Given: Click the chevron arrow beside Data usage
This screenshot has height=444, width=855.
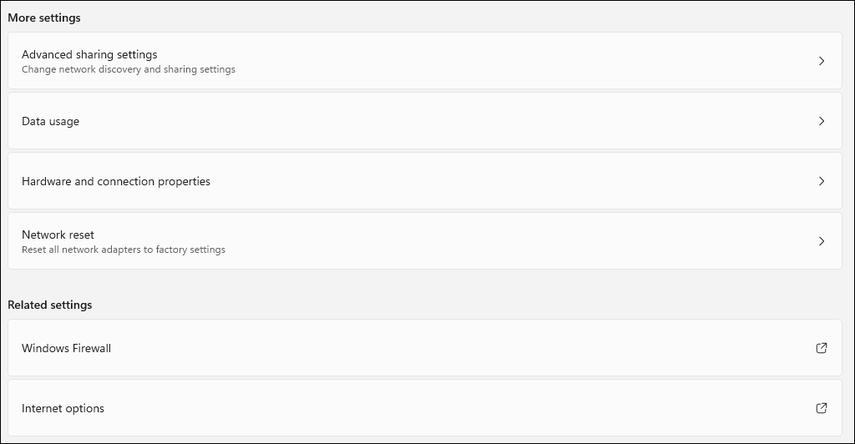Looking at the screenshot, I should 821,121.
